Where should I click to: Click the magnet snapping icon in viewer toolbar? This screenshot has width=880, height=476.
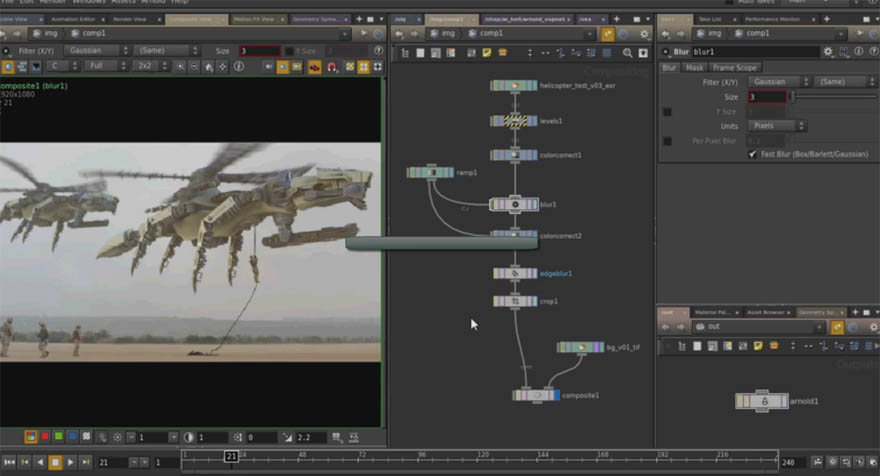click(x=332, y=67)
